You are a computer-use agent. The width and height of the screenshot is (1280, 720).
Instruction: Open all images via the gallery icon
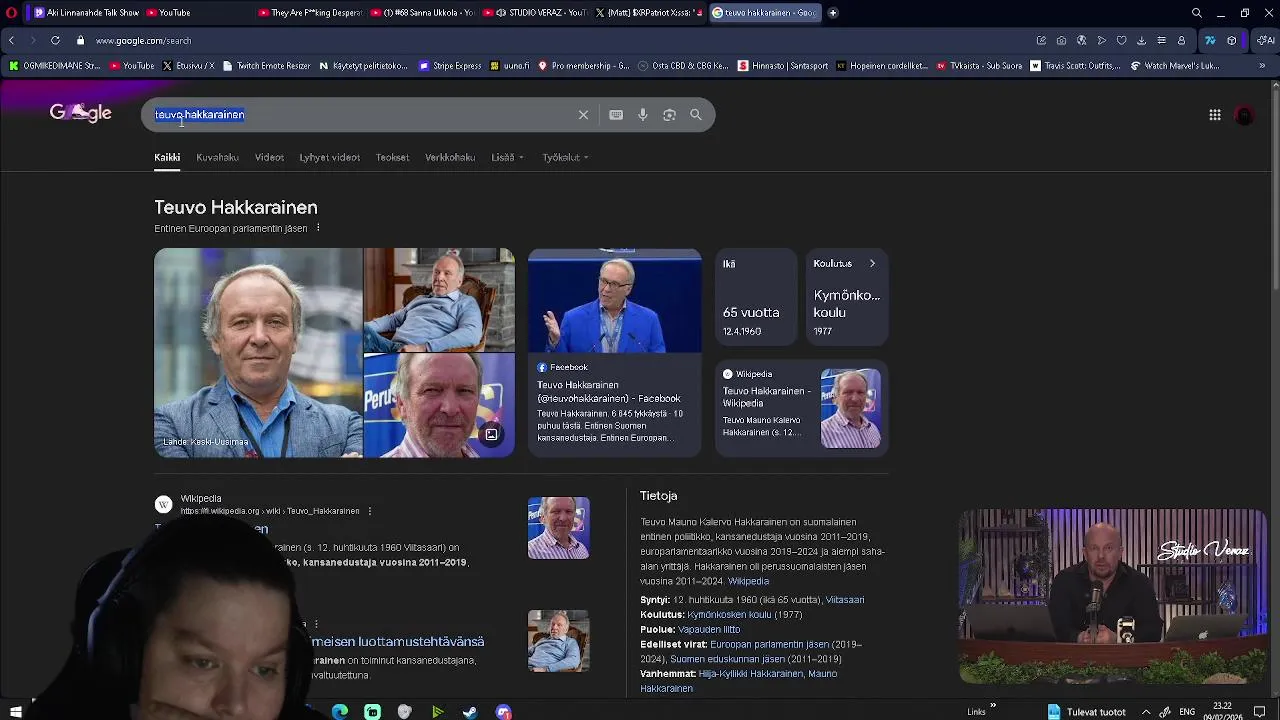coord(491,435)
